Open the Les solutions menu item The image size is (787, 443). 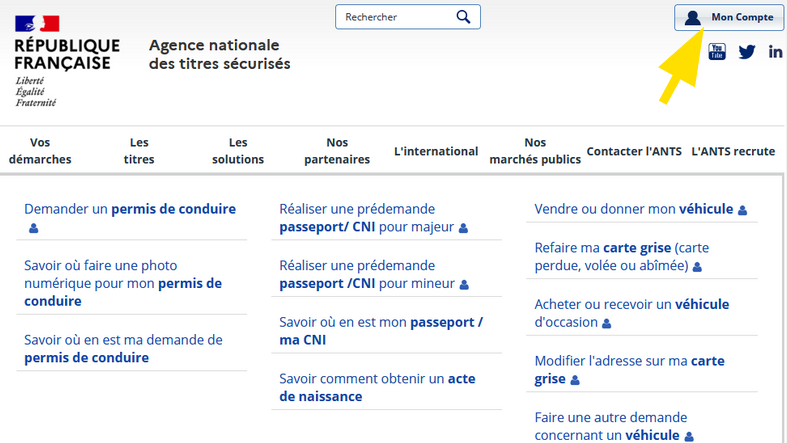pyautogui.click(x=238, y=151)
